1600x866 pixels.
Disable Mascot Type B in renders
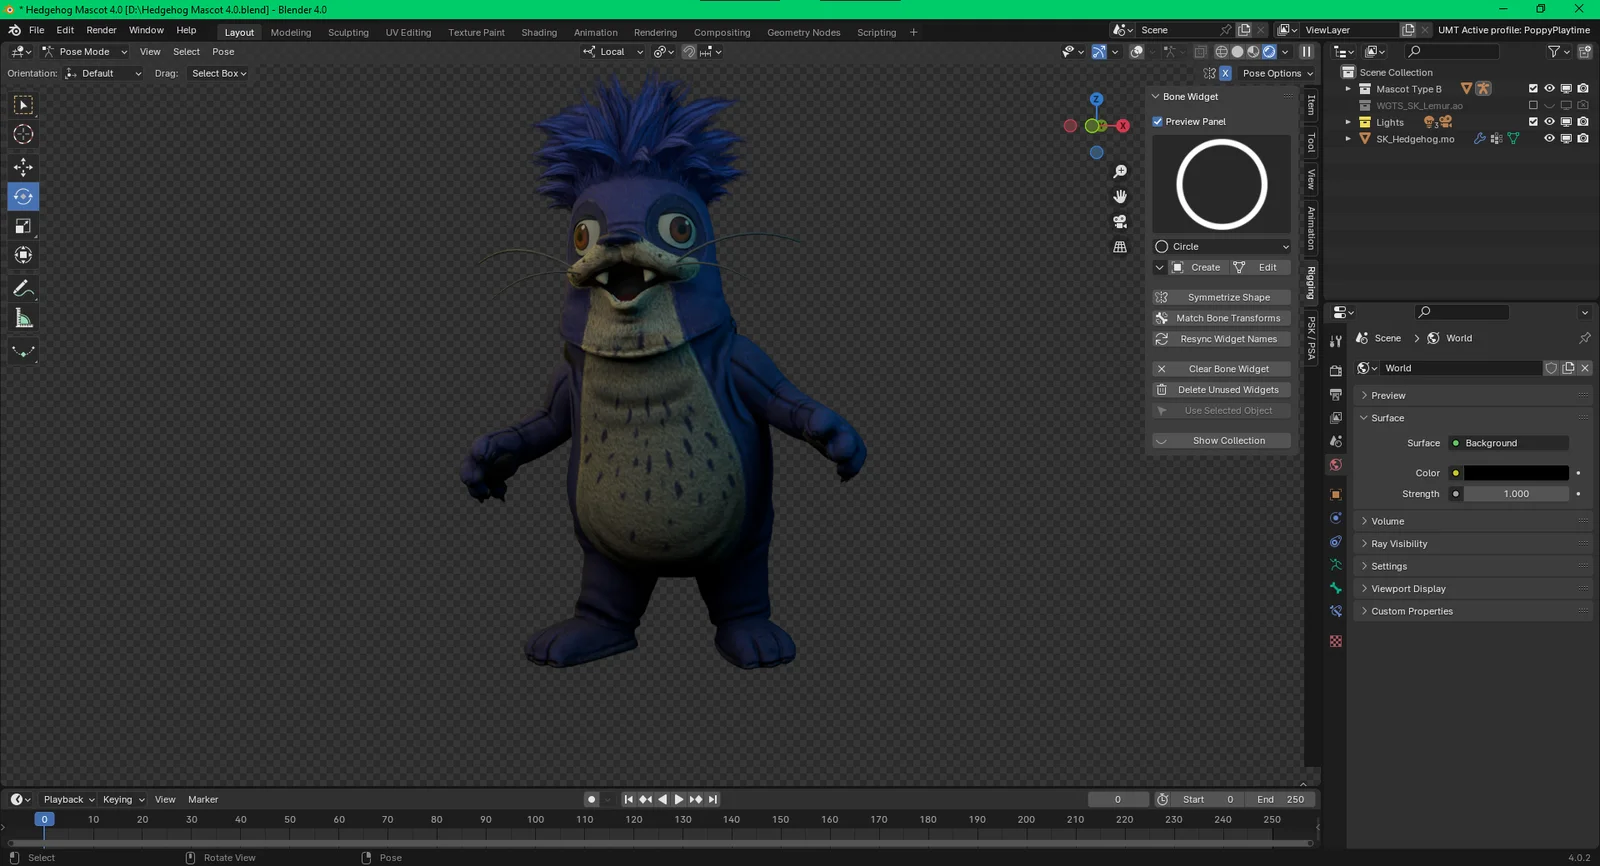click(1583, 89)
